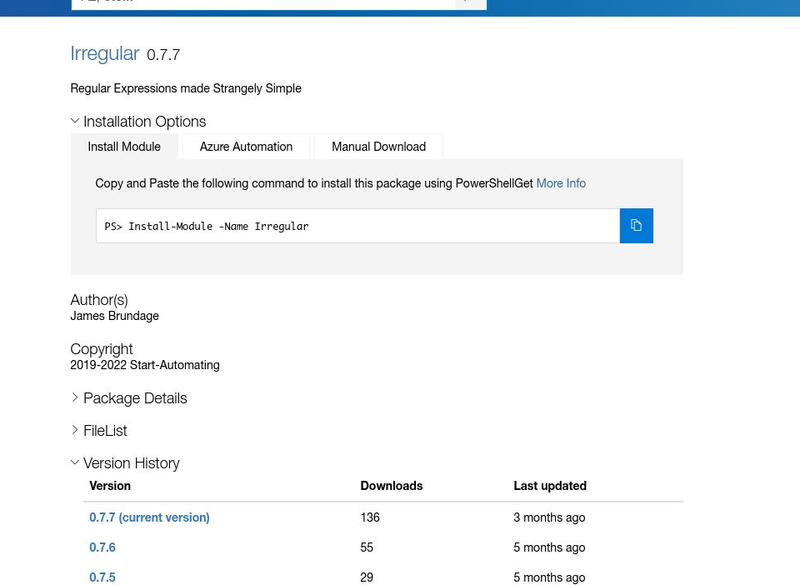The width and height of the screenshot is (800, 585).
Task: Collapse the Installation Options section
Action: point(138,121)
